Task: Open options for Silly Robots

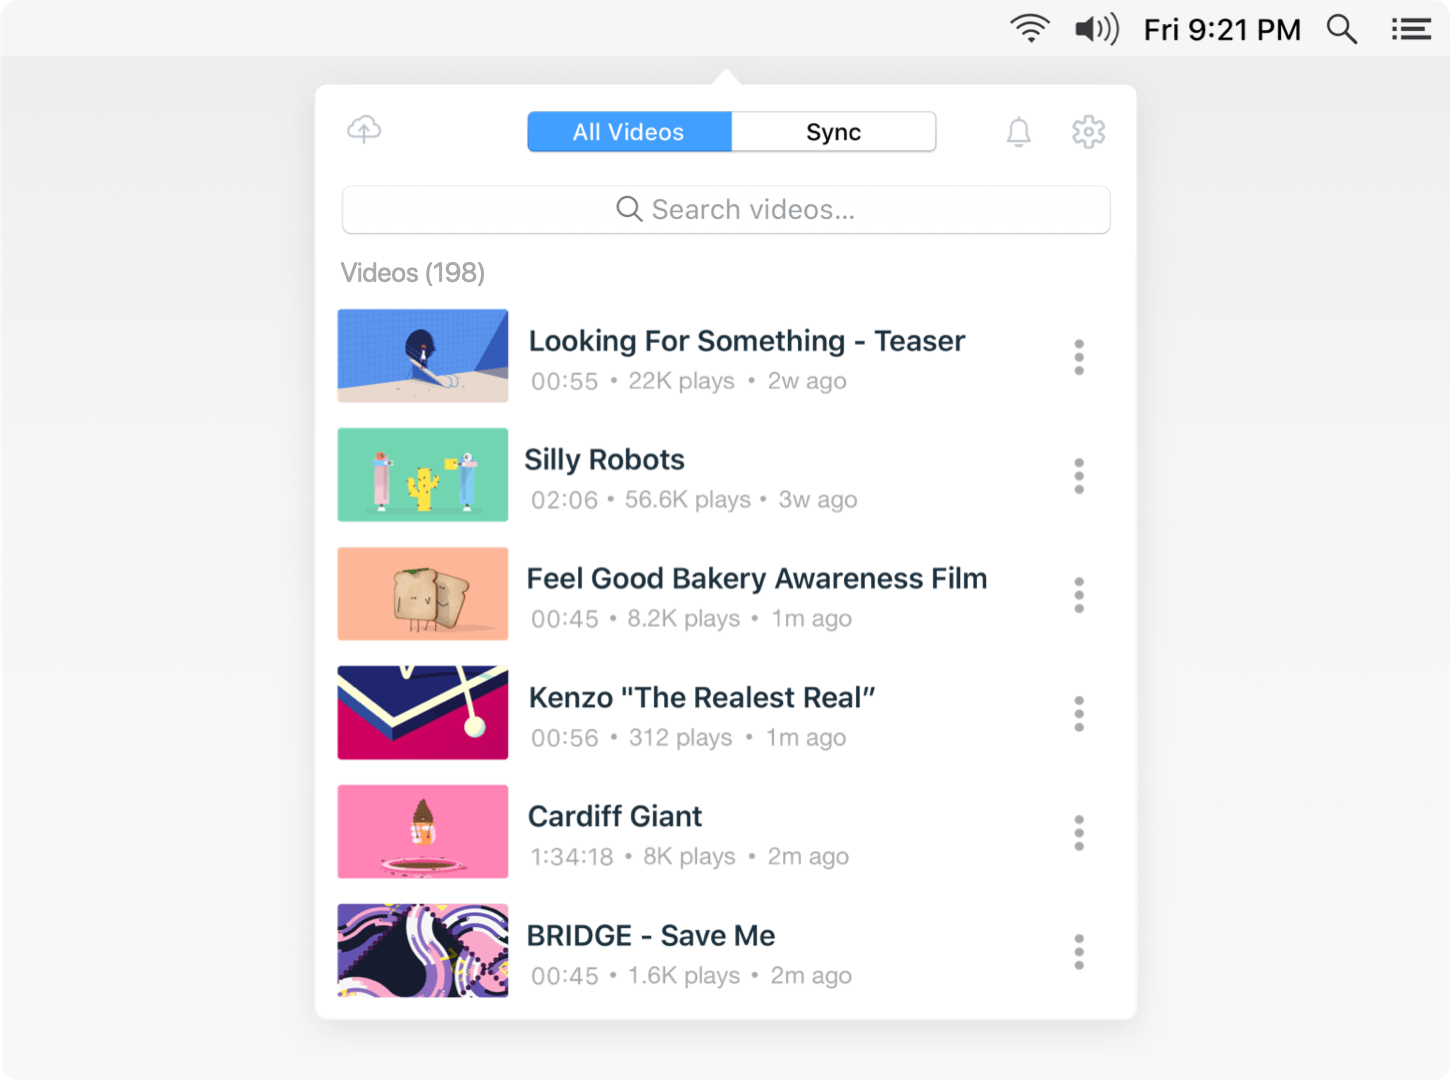Action: click(1079, 476)
